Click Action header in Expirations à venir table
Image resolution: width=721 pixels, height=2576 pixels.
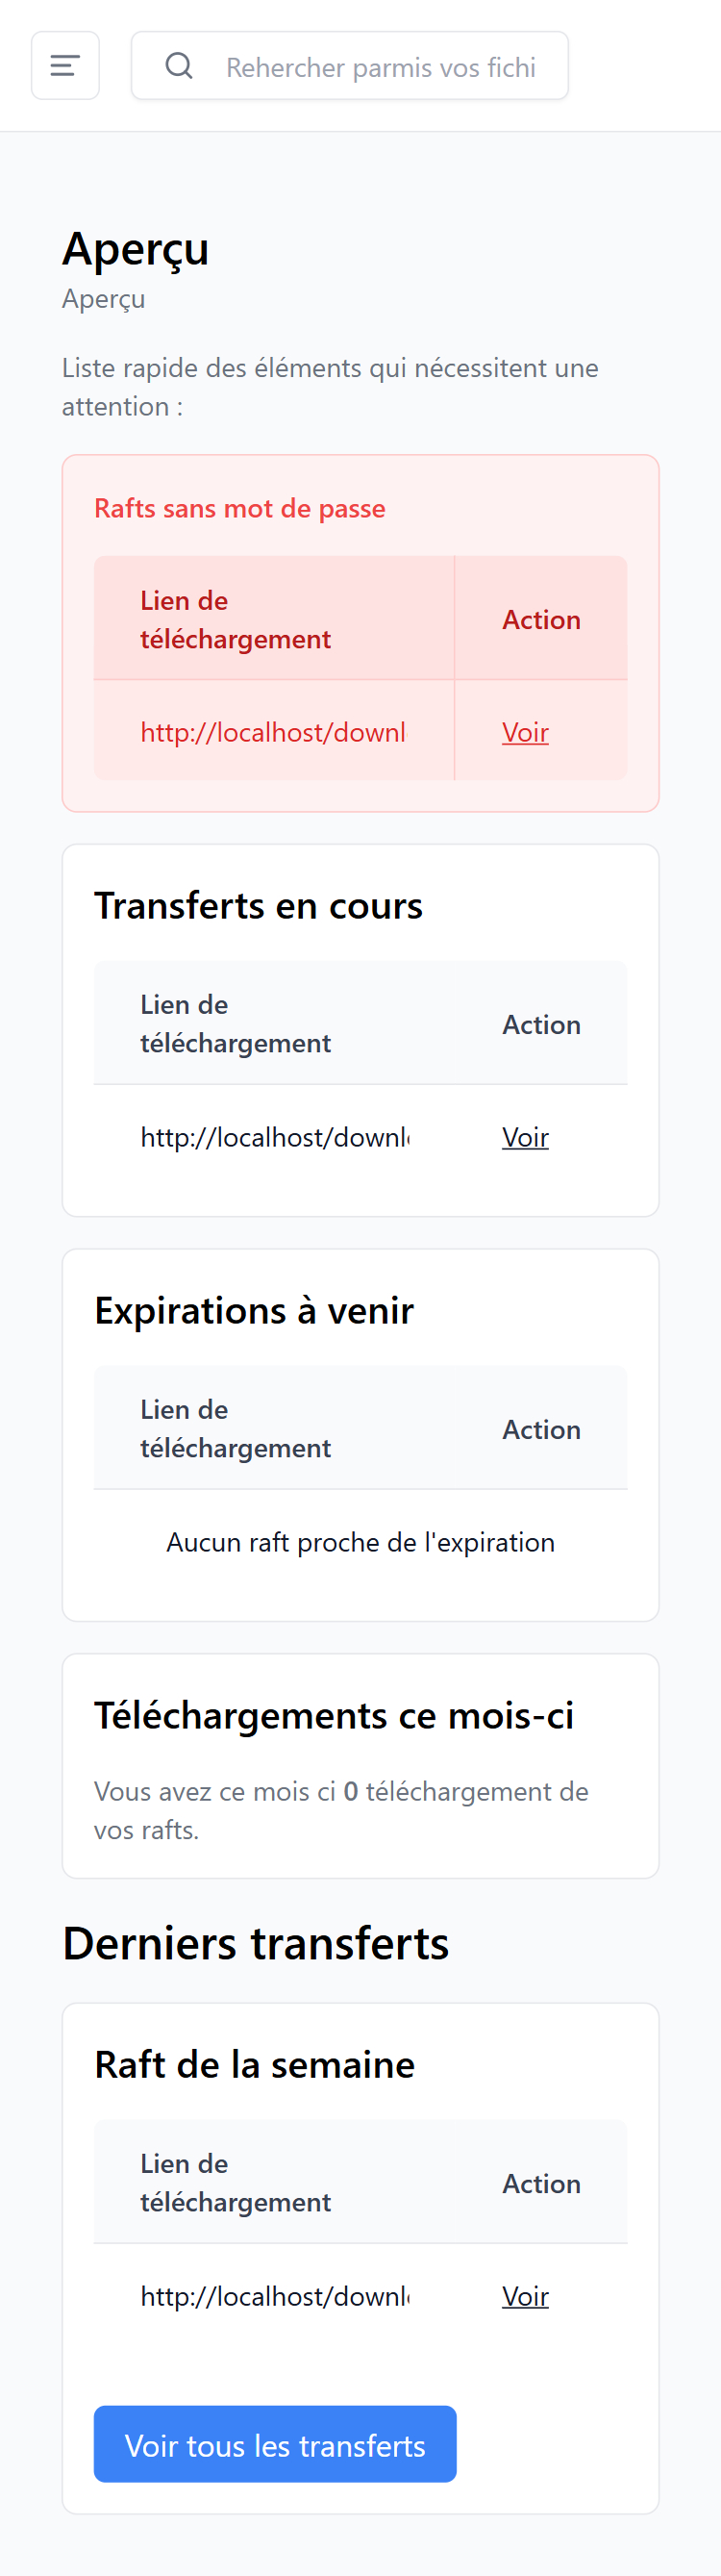(541, 1429)
